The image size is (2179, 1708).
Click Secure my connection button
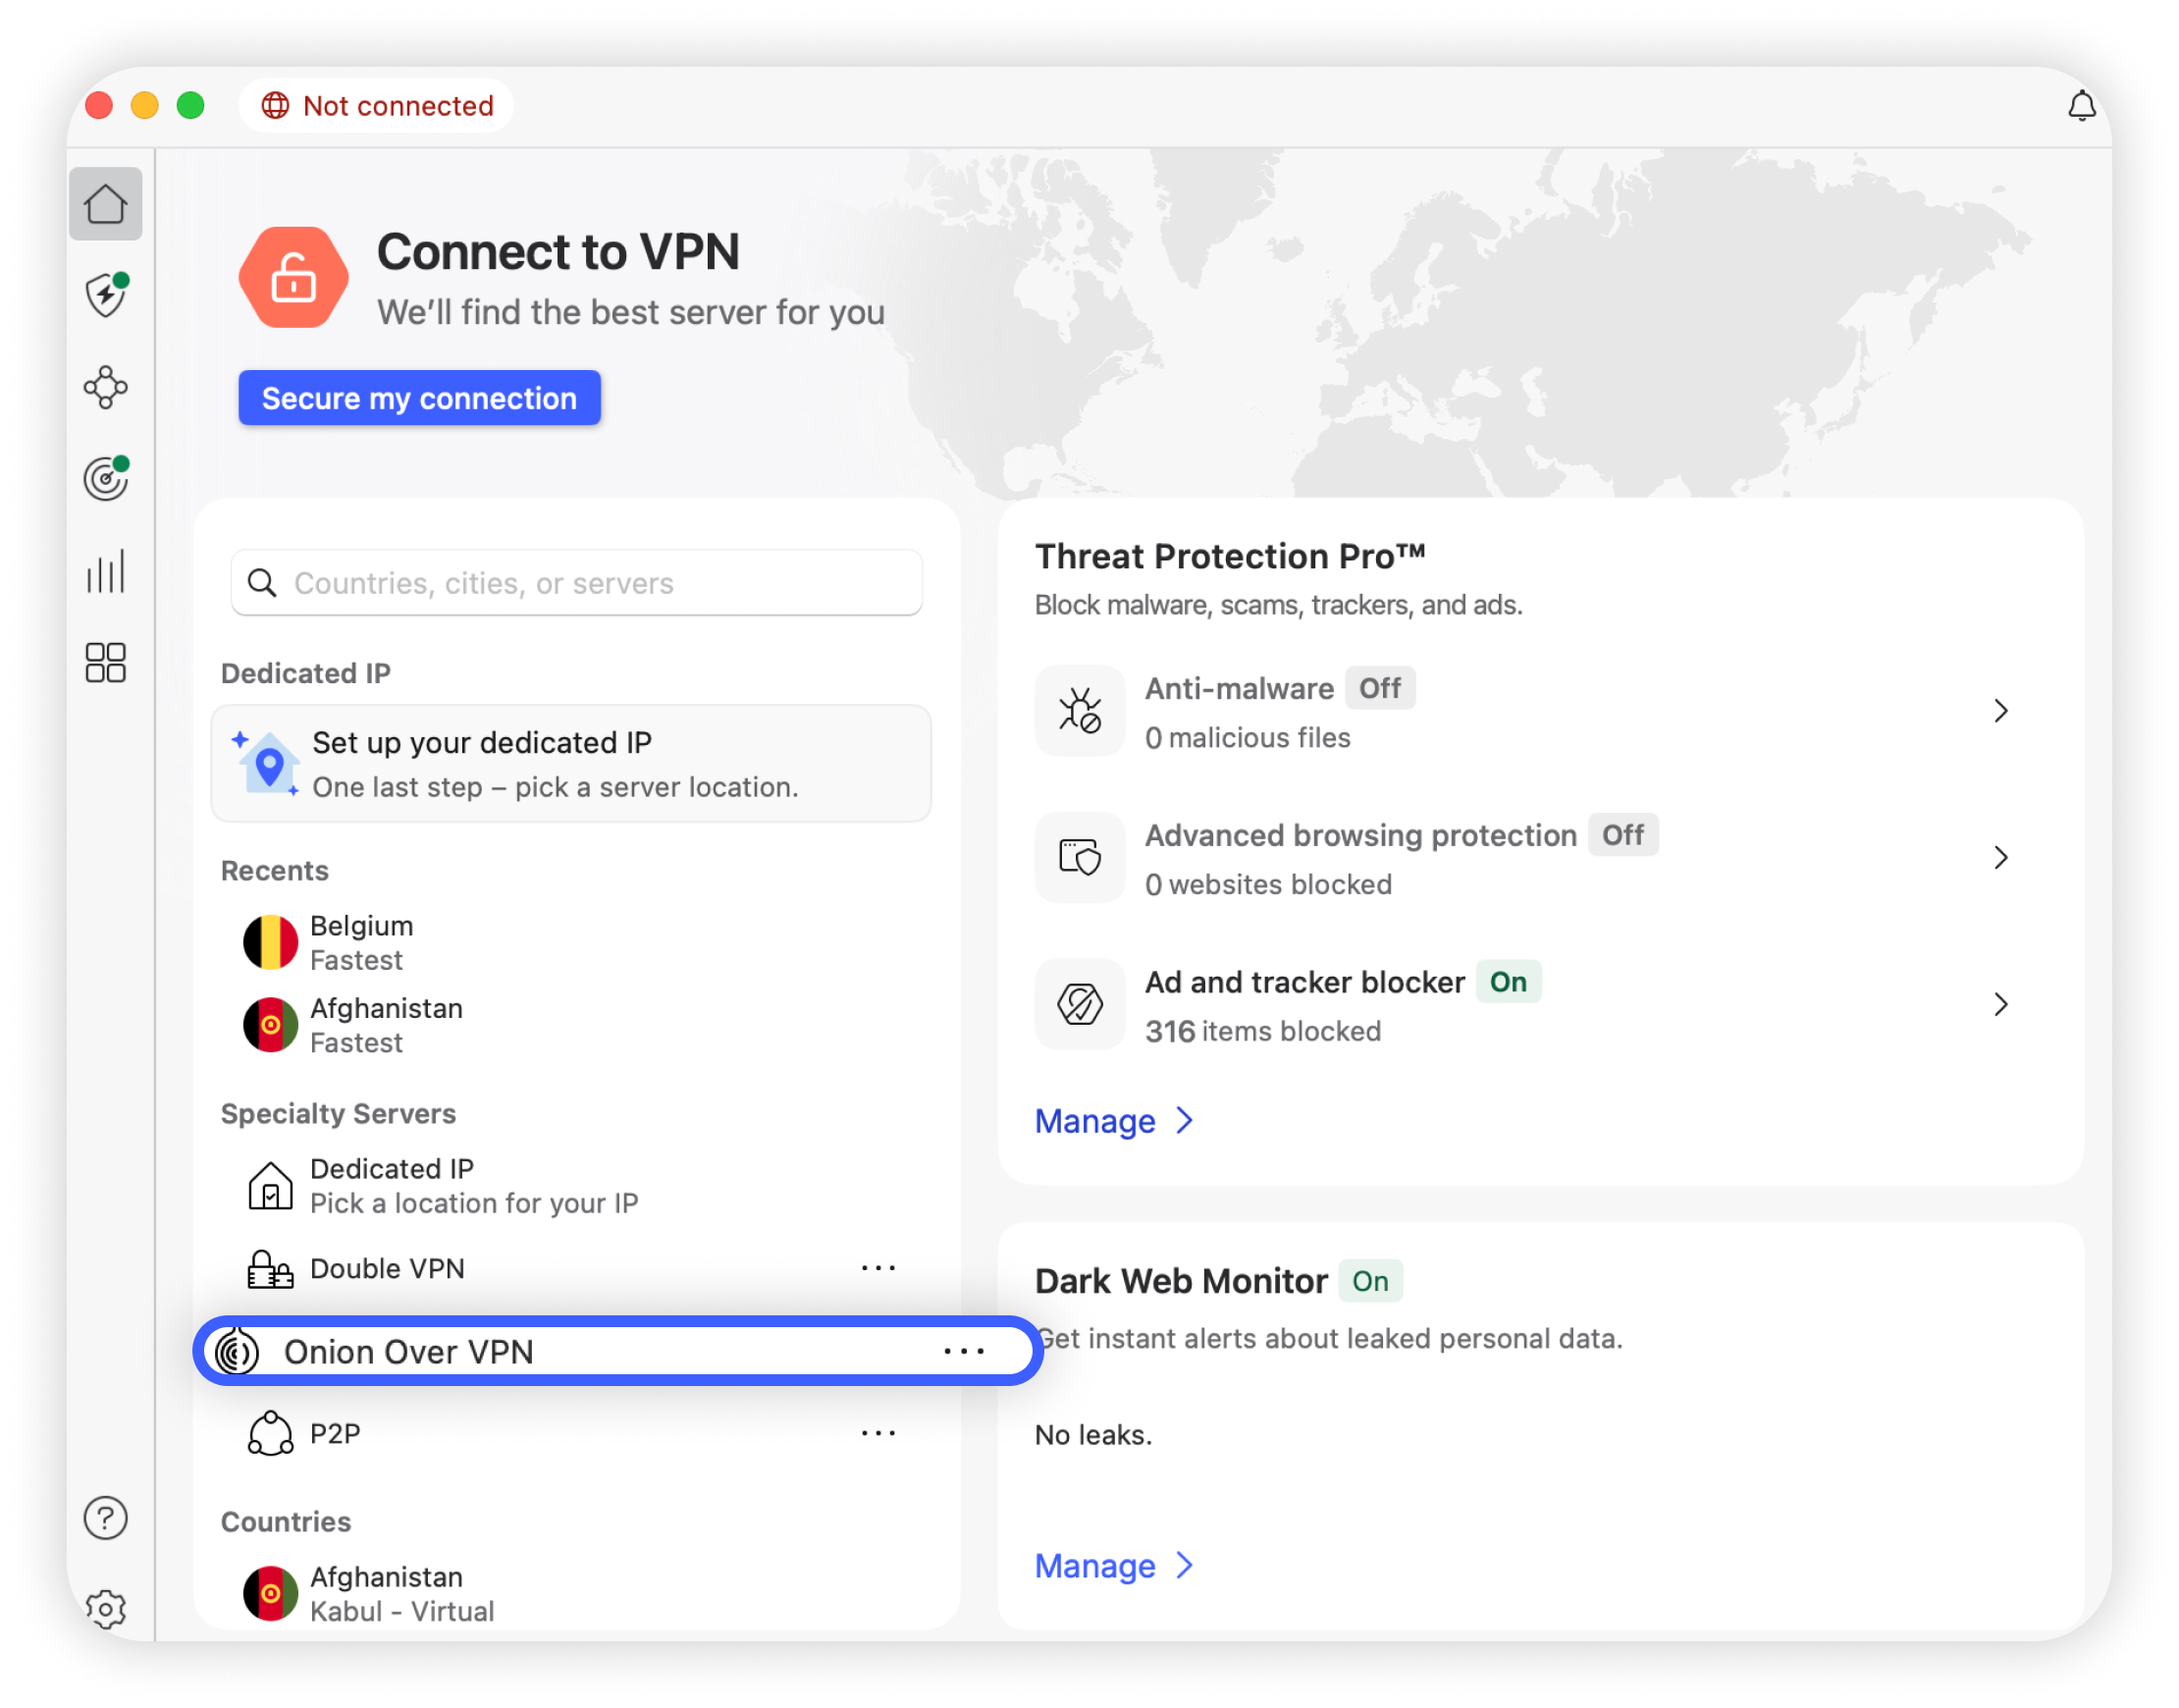[x=419, y=398]
